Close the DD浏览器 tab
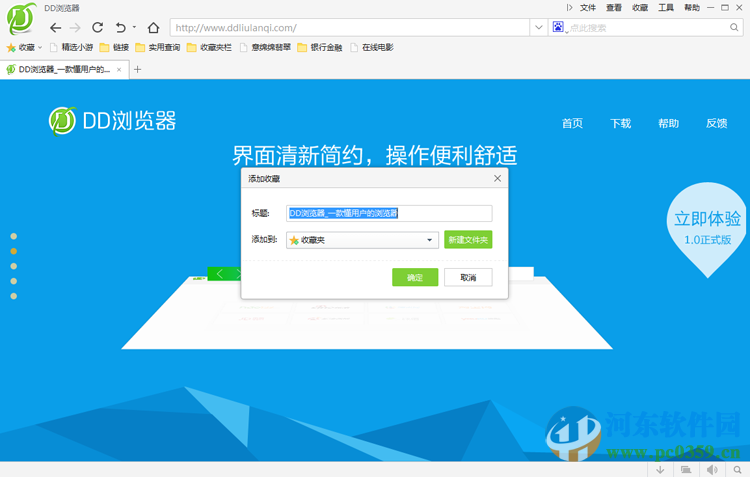The height and width of the screenshot is (477, 750). pos(119,70)
